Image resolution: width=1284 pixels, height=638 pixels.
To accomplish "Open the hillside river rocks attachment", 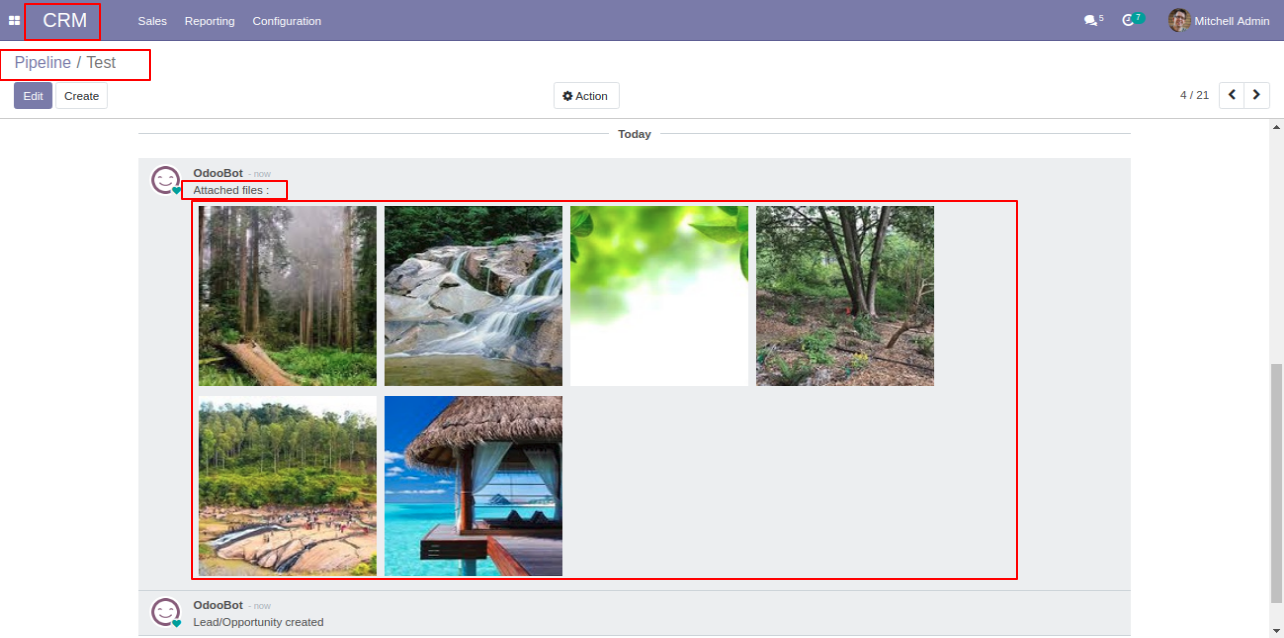I will [x=288, y=486].
